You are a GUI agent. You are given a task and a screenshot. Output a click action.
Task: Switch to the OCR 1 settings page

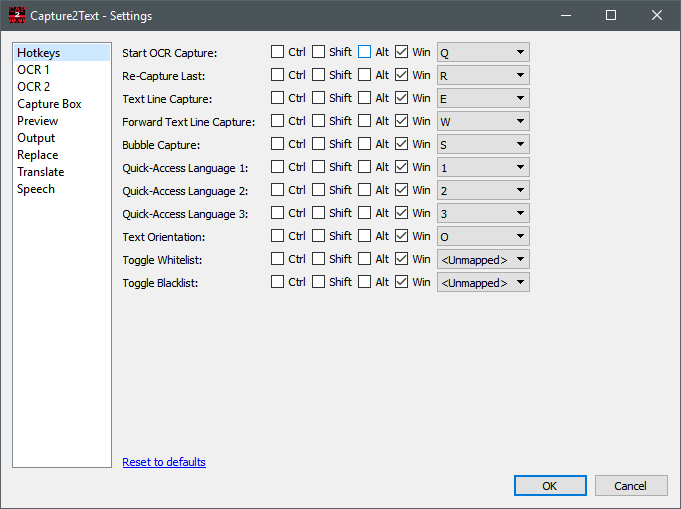click(33, 70)
